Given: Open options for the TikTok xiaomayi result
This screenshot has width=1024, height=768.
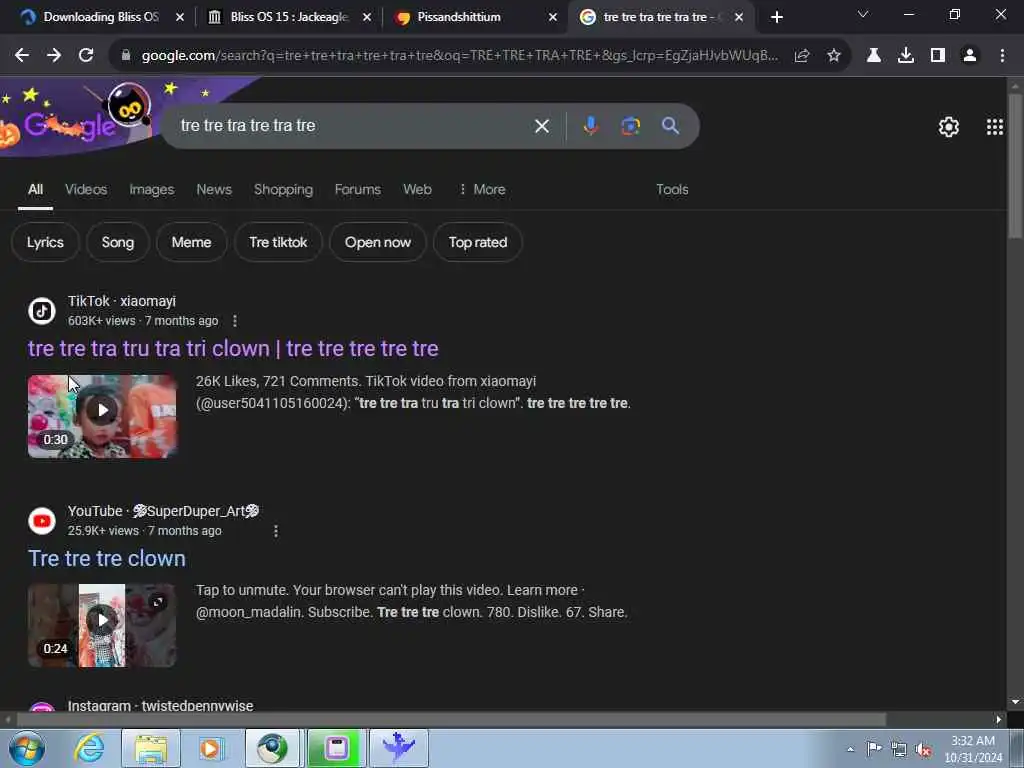Looking at the screenshot, I should 235,321.
